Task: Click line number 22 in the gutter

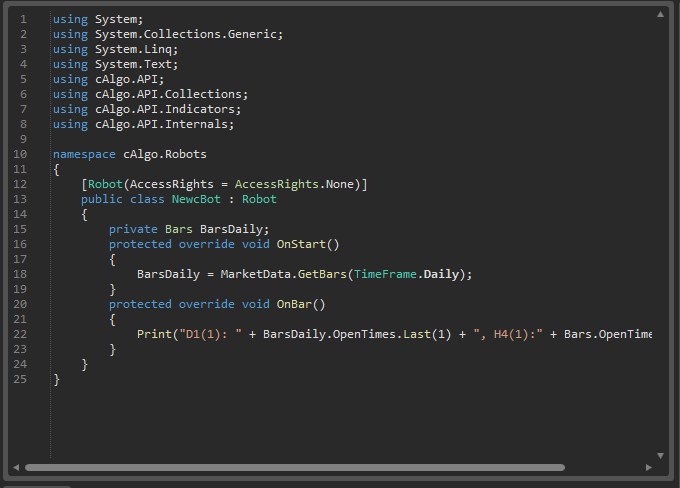Action: 21,334
